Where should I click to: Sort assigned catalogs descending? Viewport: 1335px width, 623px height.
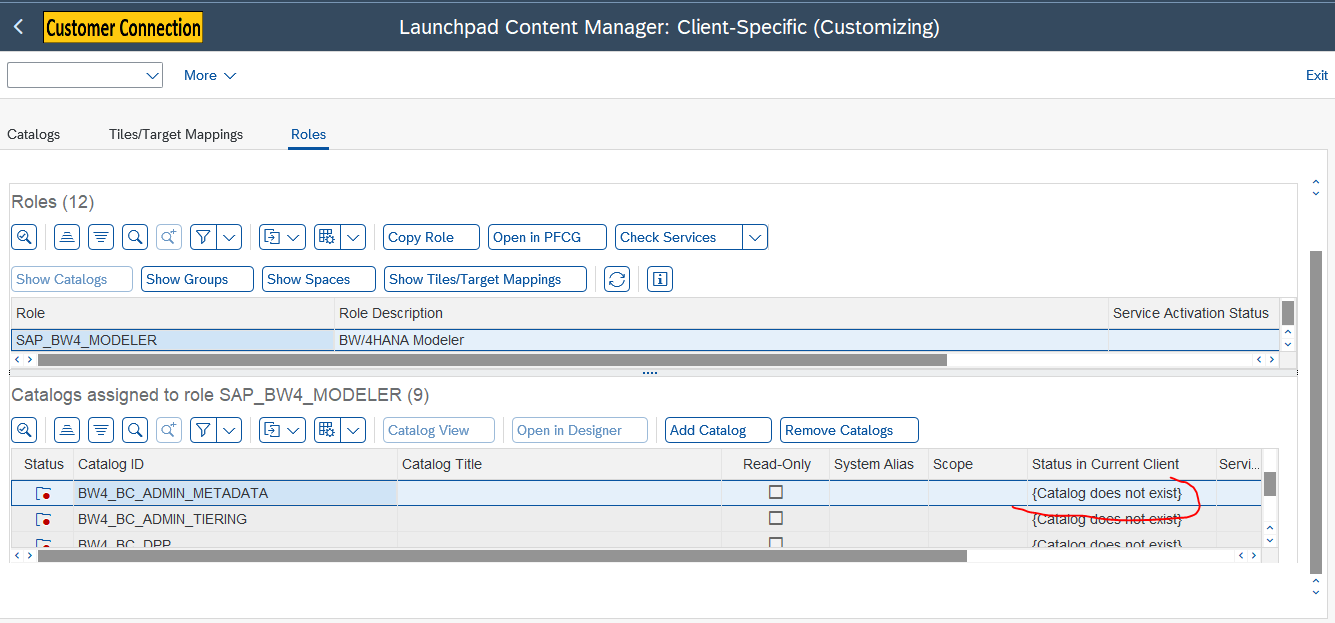click(x=101, y=430)
